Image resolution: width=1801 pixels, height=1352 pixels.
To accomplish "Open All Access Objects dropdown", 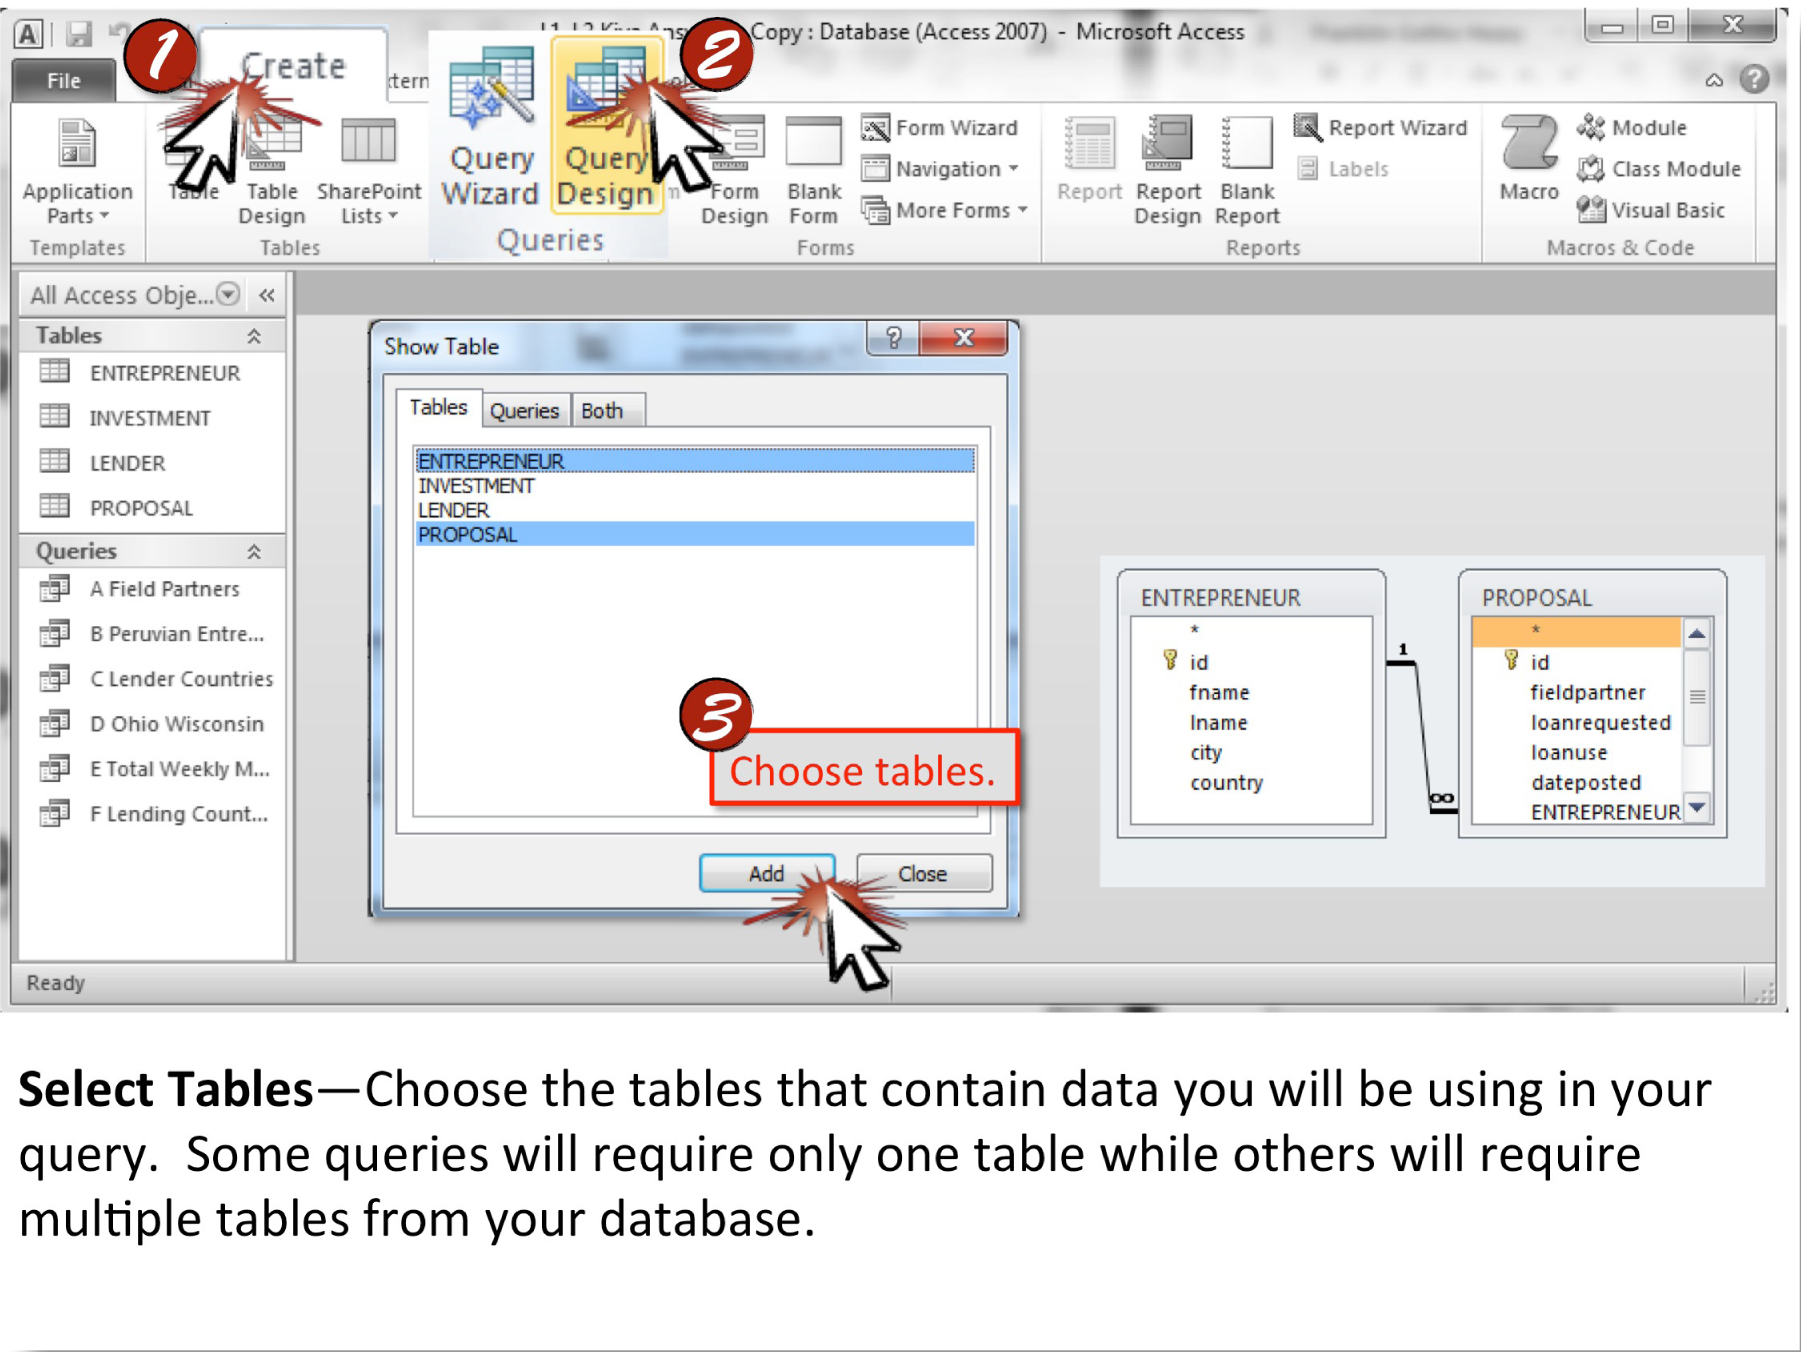I will 229,294.
